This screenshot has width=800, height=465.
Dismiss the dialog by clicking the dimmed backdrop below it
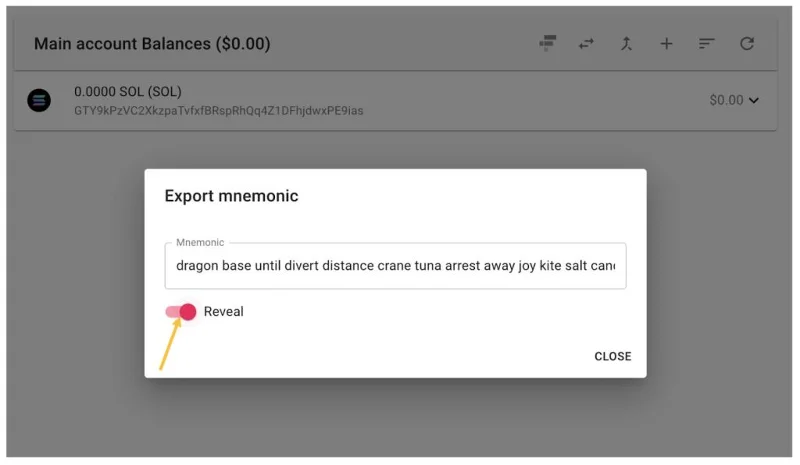point(395,419)
